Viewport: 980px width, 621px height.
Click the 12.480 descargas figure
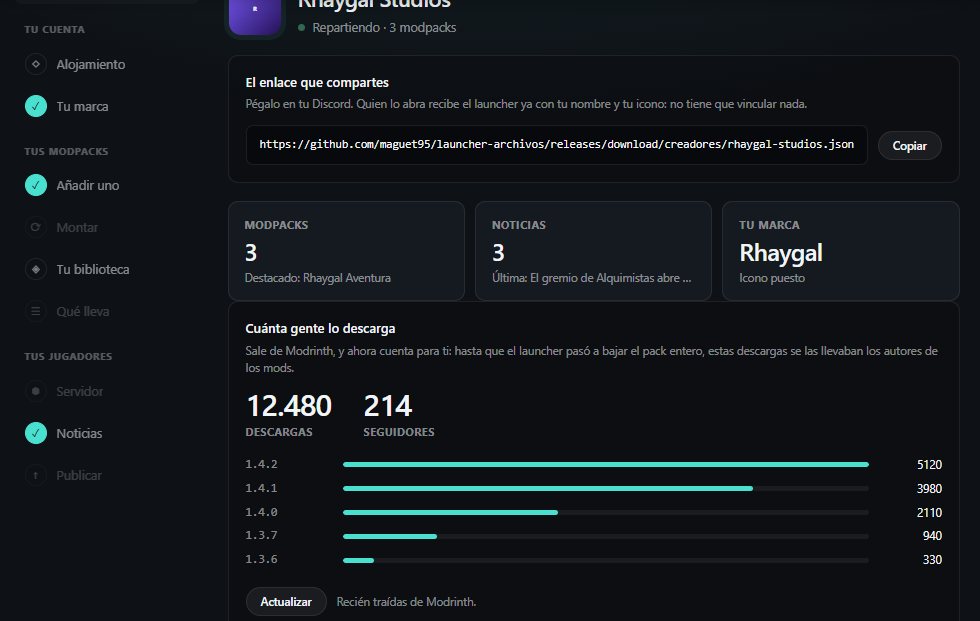pos(289,406)
